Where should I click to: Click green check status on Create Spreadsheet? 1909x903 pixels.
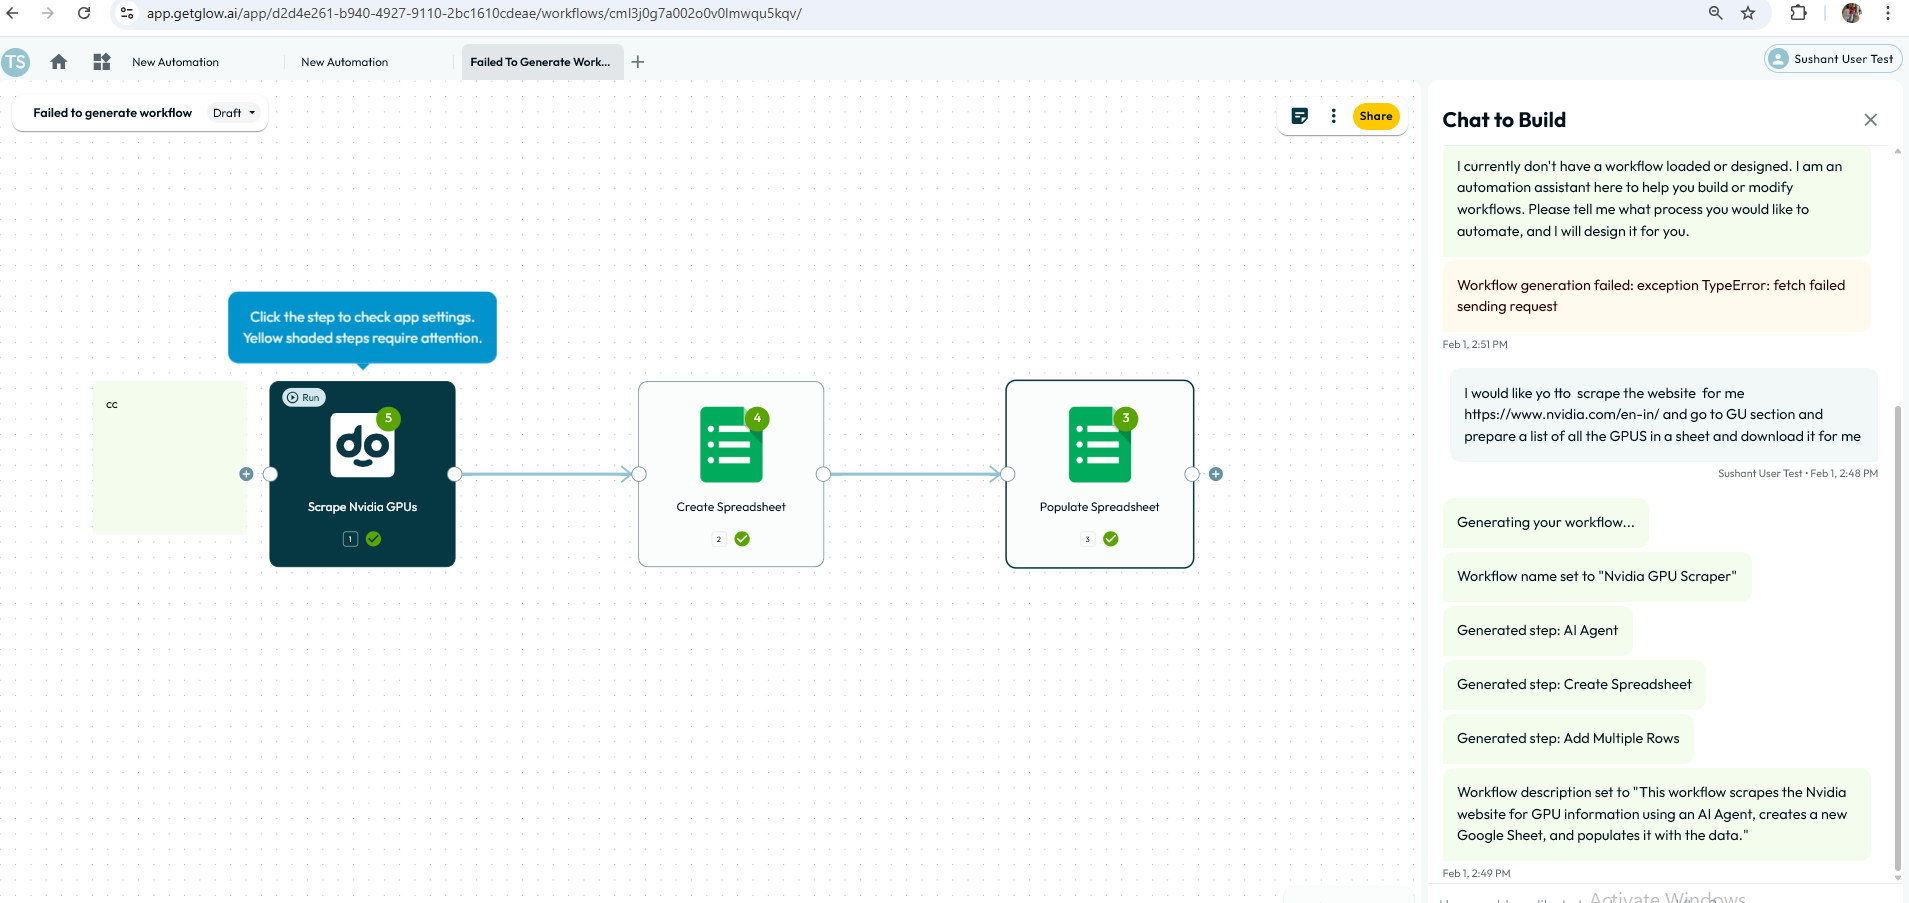tap(742, 539)
